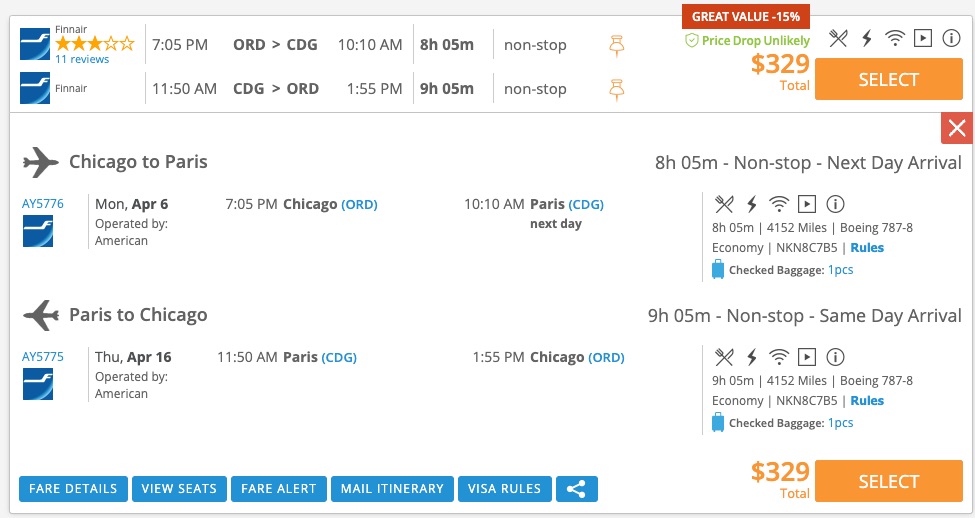Click MAIL ITINERARY button
Image resolution: width=975 pixels, height=518 pixels.
pyautogui.click(x=392, y=489)
